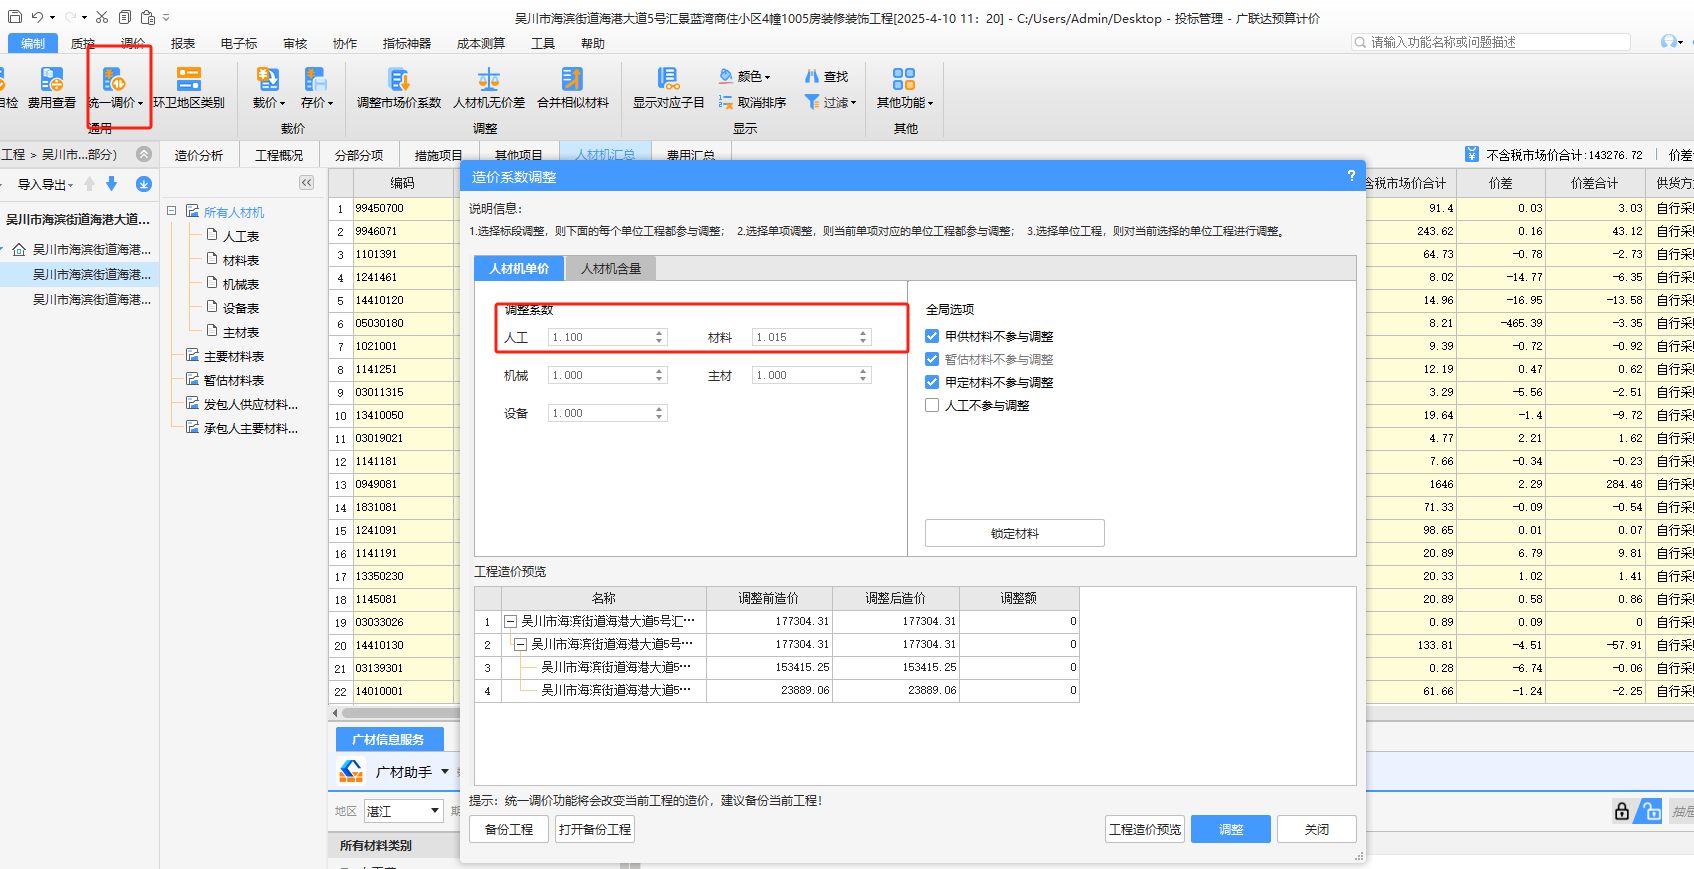Click the user avatar icon at top right
This screenshot has width=1694, height=869.
pos(1668,41)
